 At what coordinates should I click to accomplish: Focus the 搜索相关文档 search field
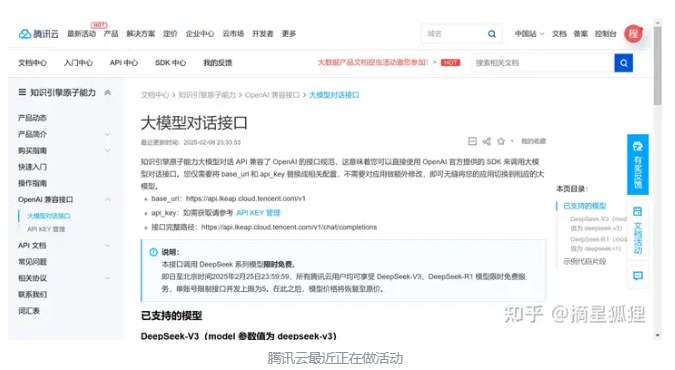pos(542,63)
